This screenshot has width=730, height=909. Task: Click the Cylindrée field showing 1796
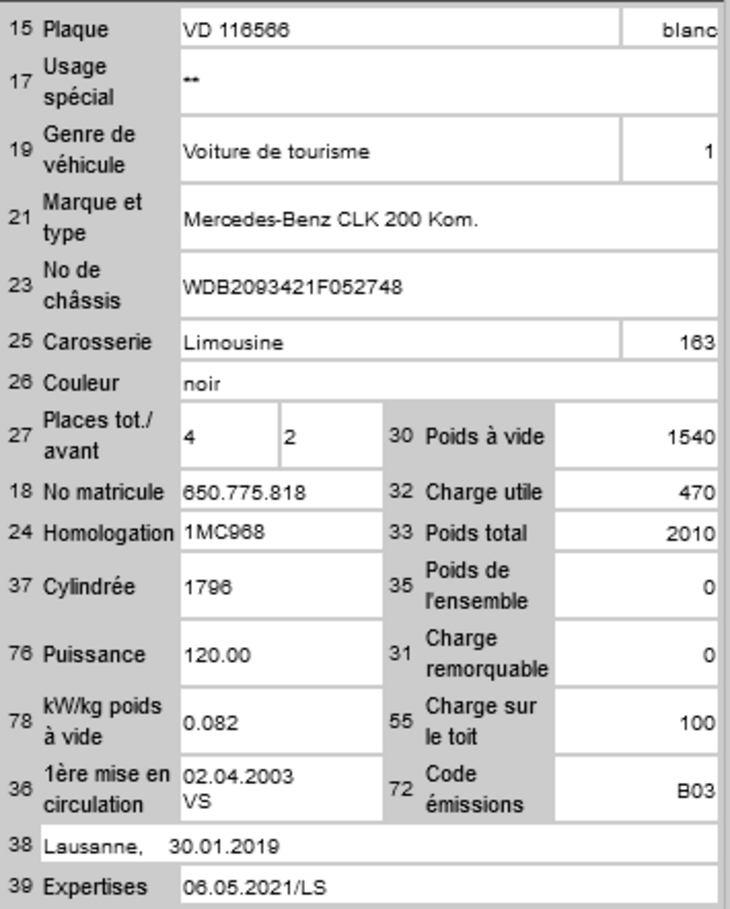click(281, 587)
